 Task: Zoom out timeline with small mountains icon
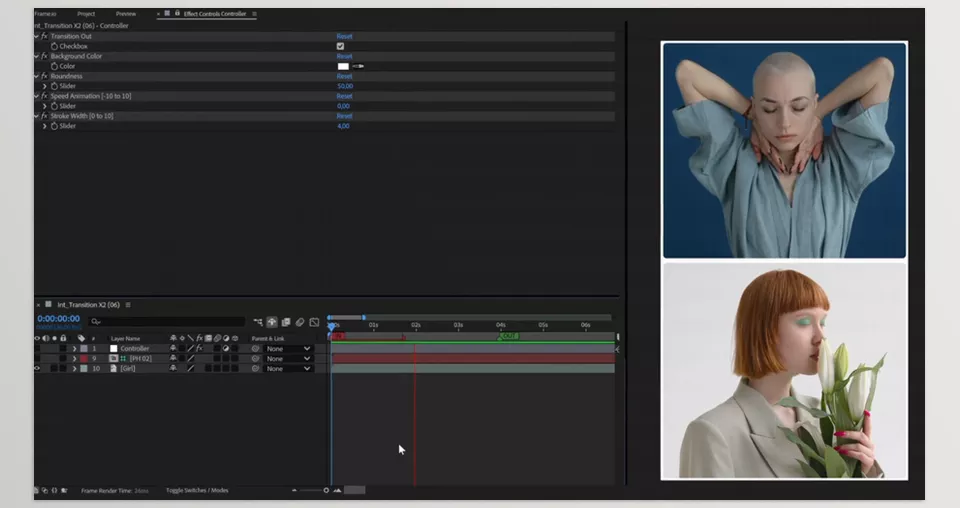coord(294,490)
